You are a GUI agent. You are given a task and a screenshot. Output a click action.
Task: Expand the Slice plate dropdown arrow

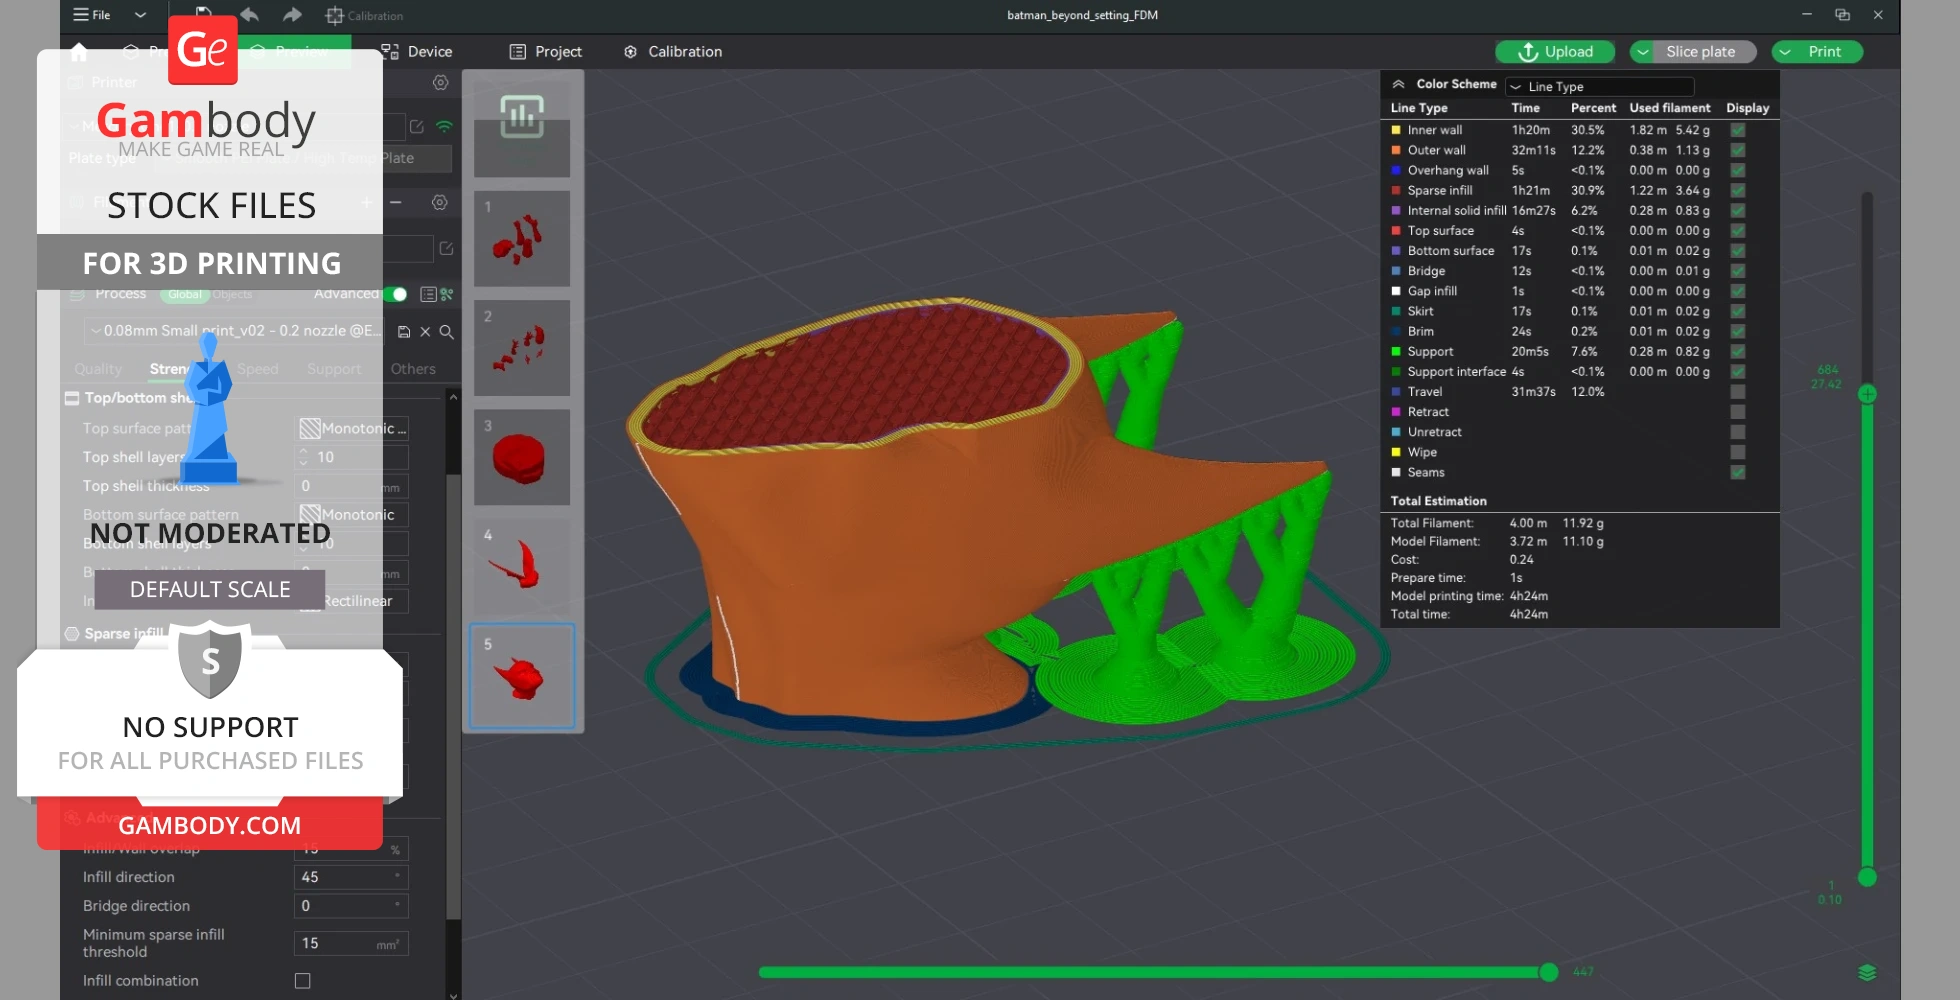1643,52
